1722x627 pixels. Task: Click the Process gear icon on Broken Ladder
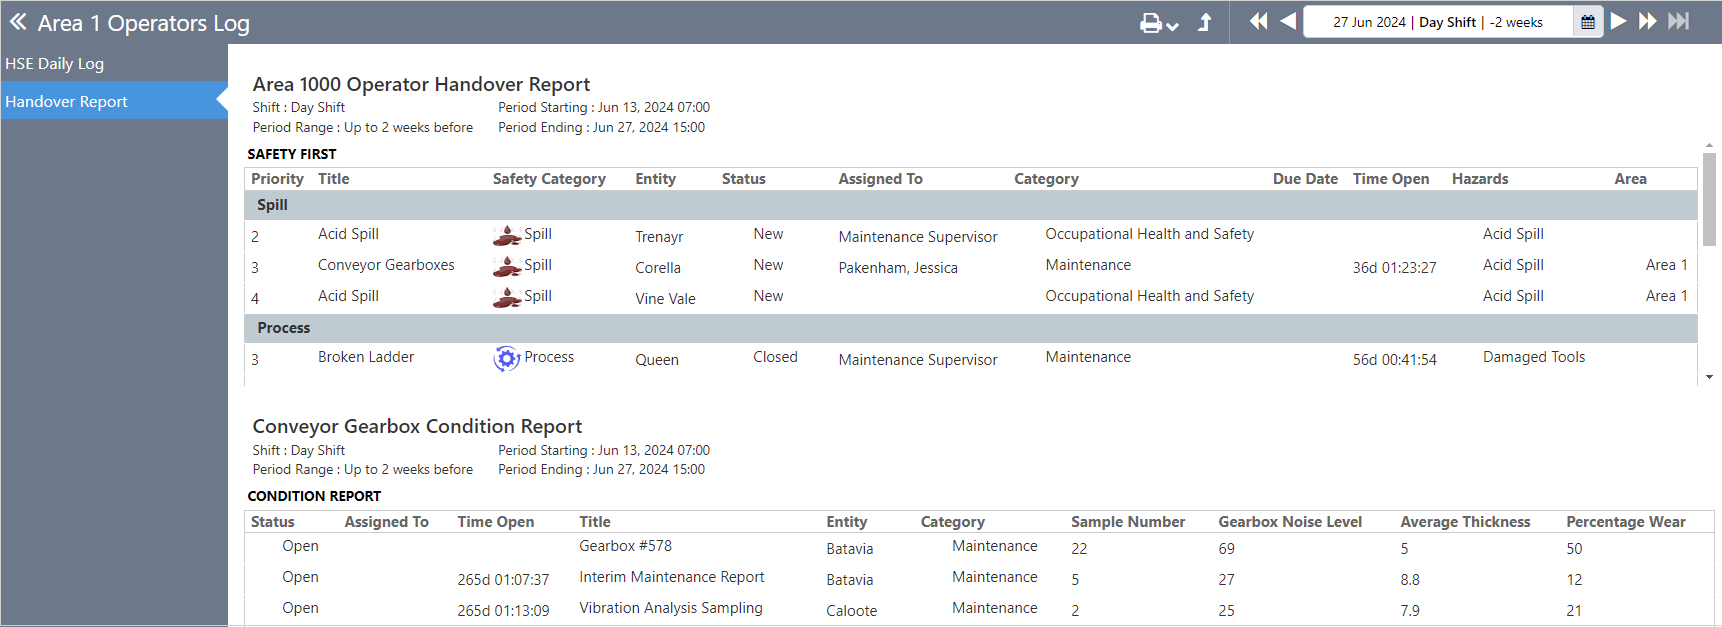pyautogui.click(x=507, y=358)
